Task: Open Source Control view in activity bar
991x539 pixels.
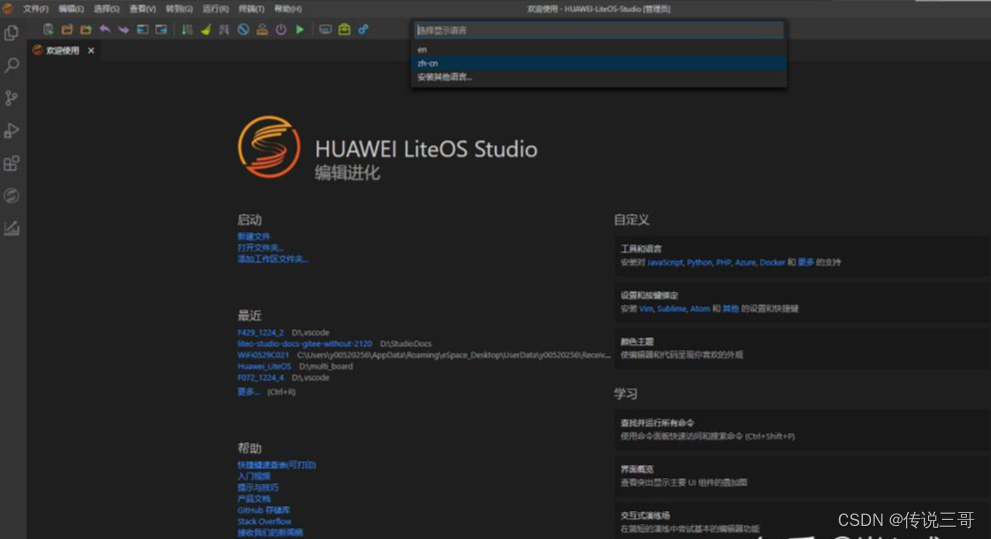Action: [x=11, y=98]
